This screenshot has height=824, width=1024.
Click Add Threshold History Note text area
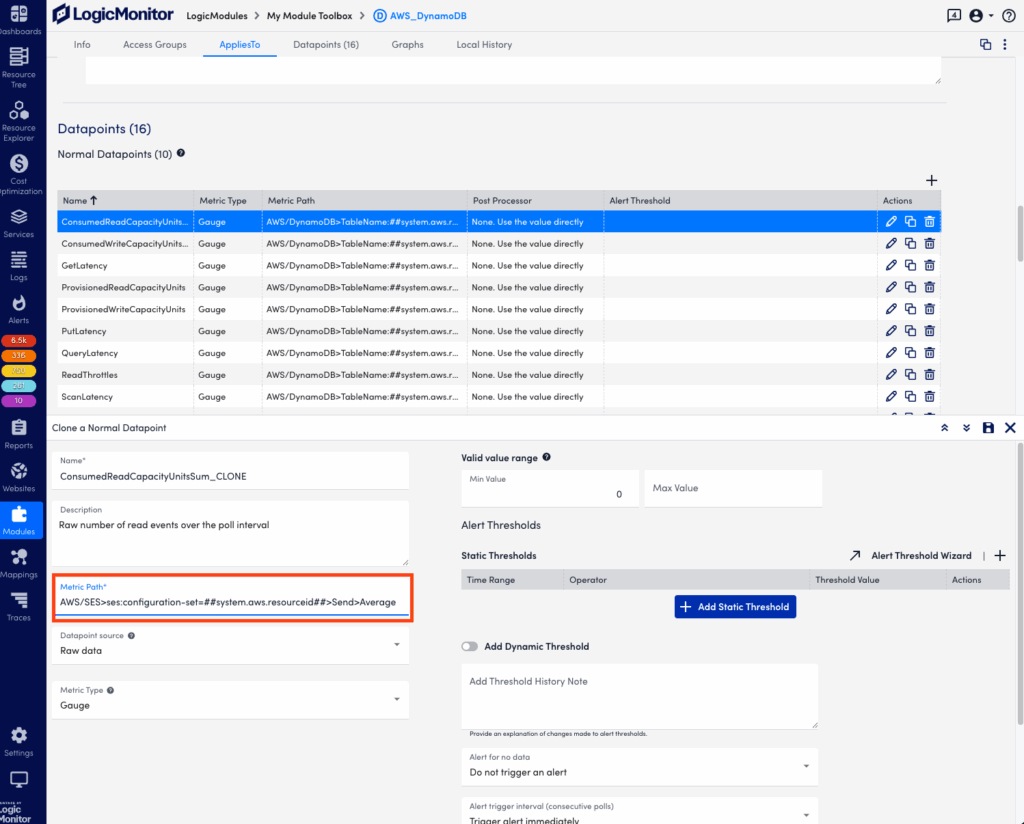pyautogui.click(x=640, y=696)
